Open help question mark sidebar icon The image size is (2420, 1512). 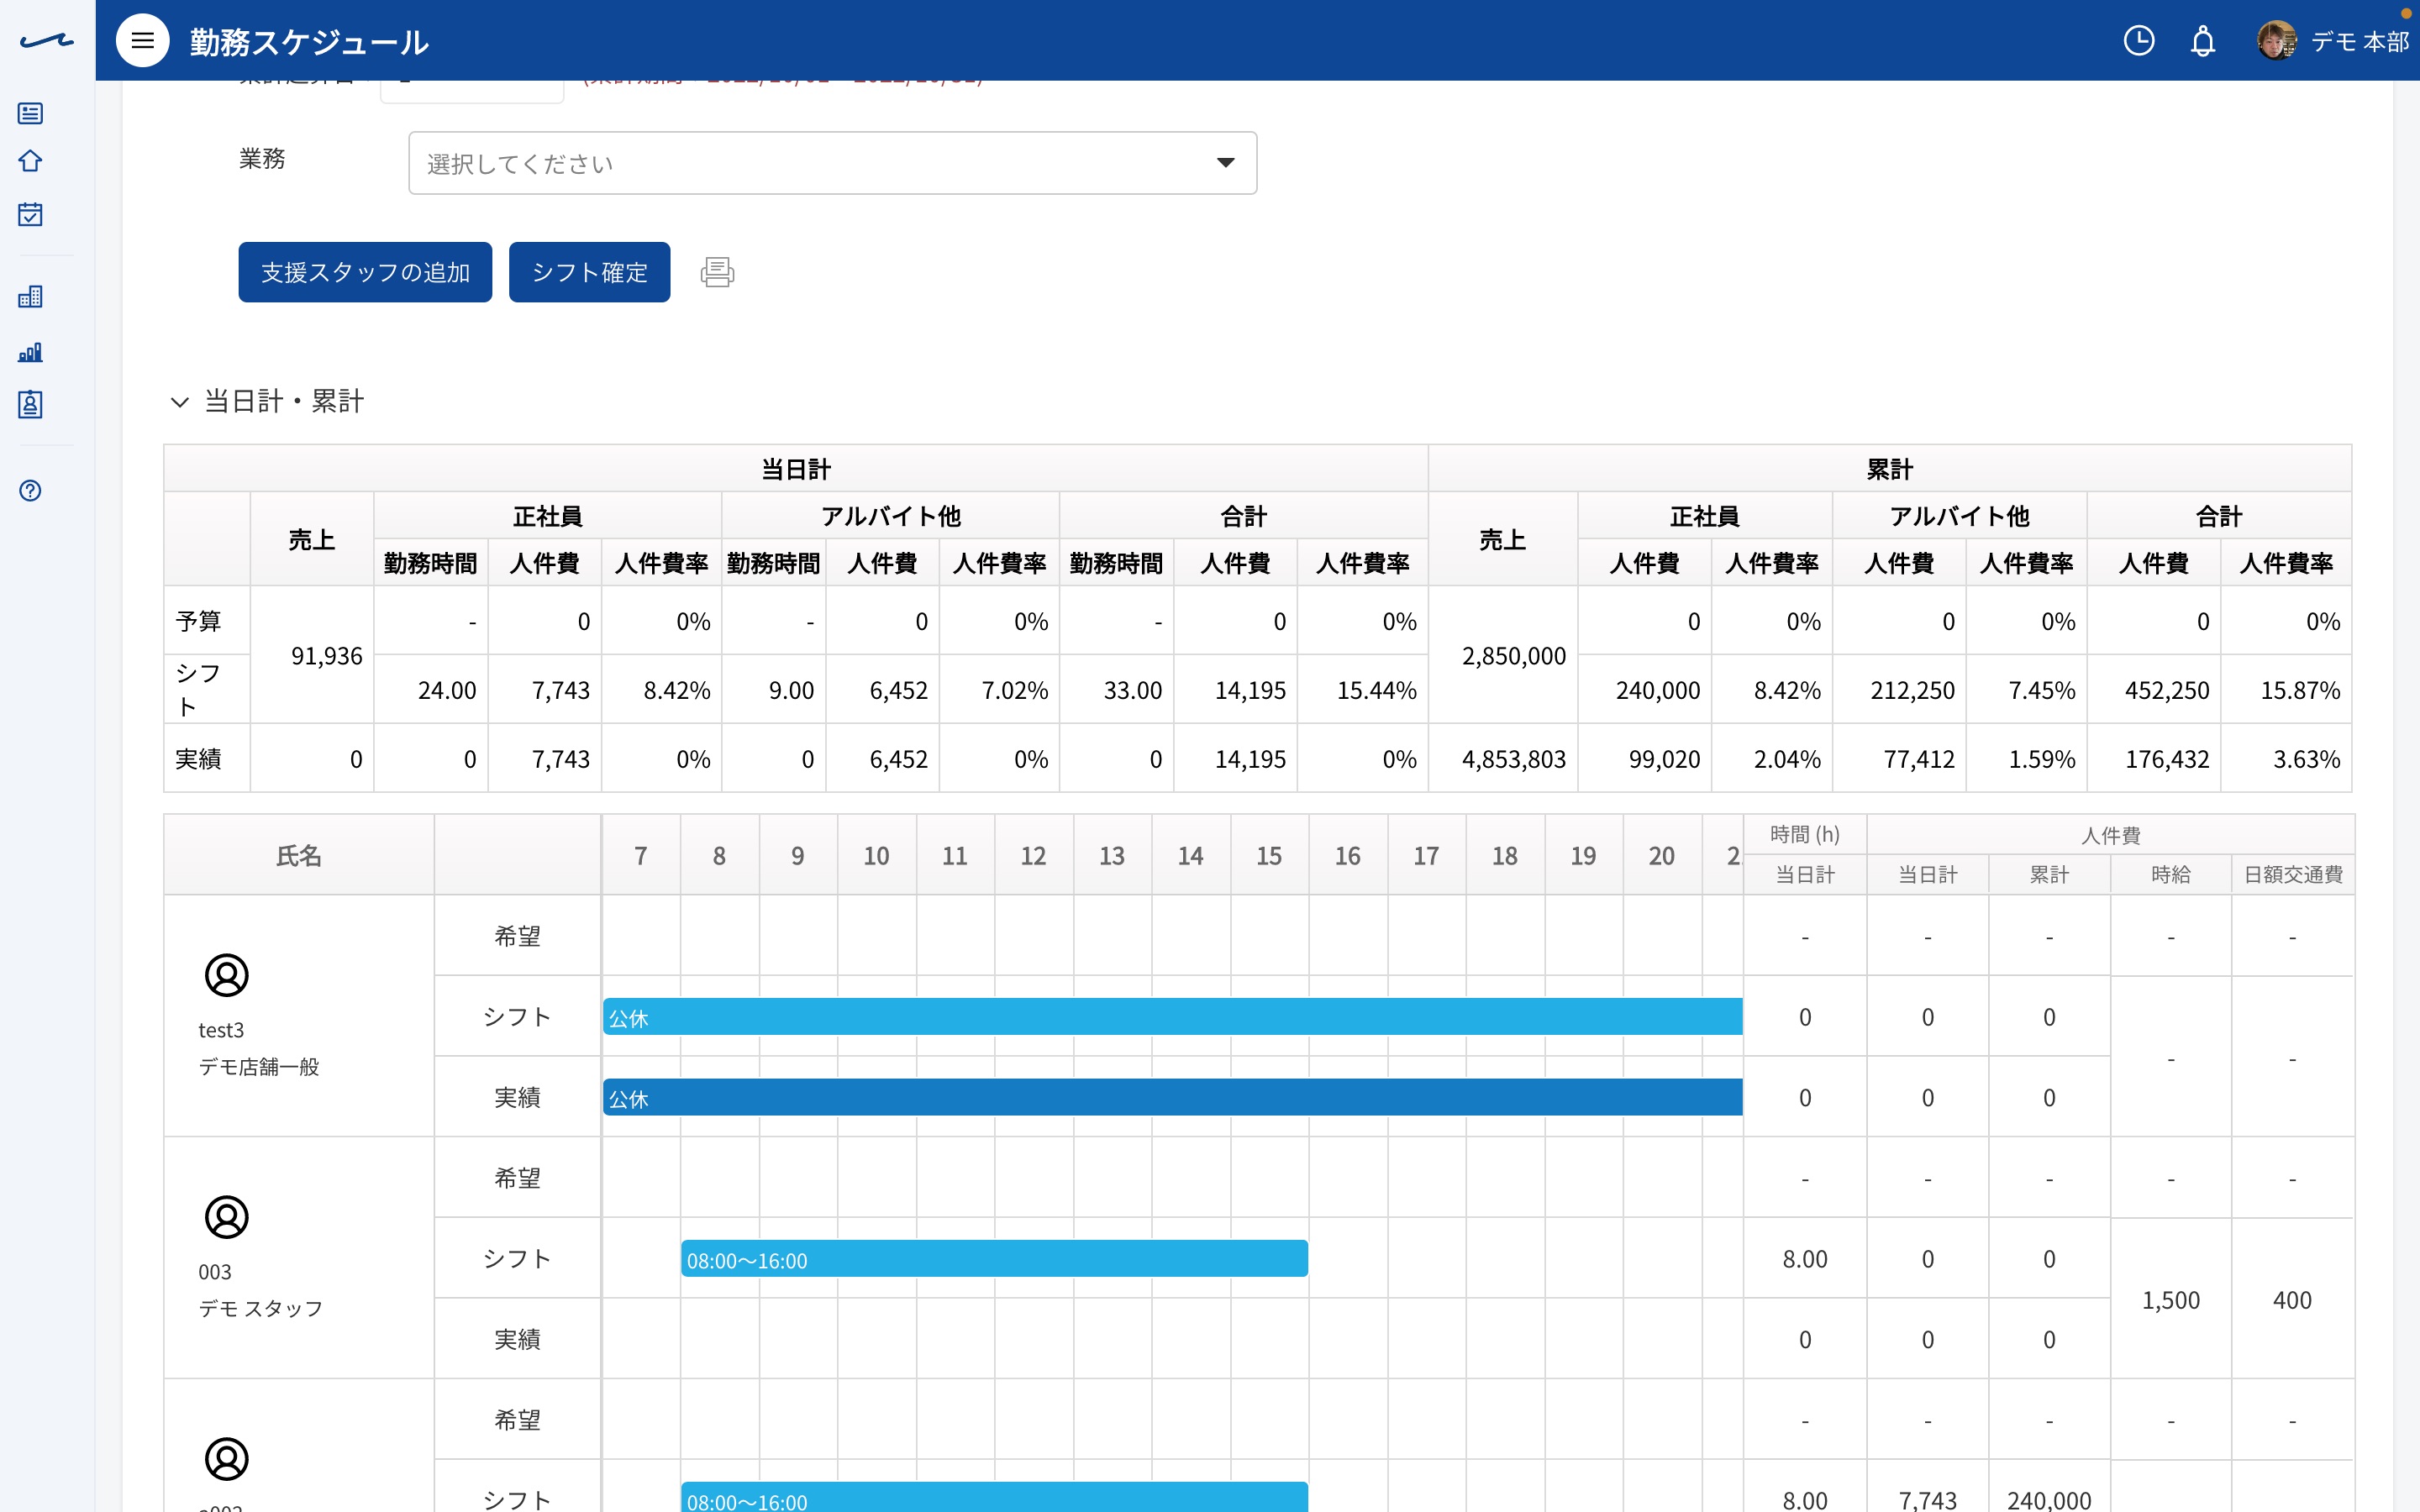pyautogui.click(x=31, y=490)
